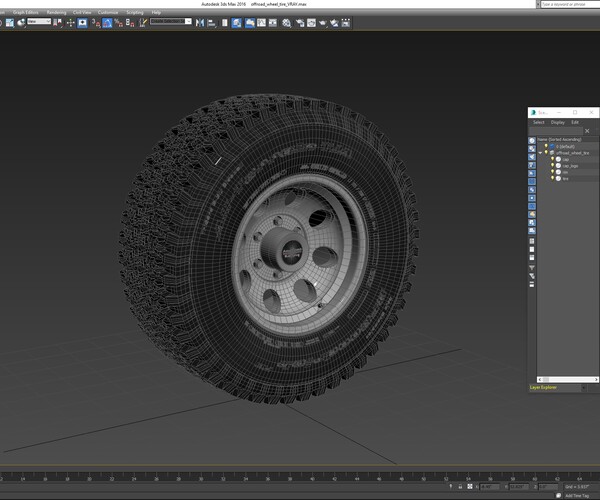This screenshot has height=500, width=600.
Task: Expand the Create Selection Set dropdown arrow
Action: point(188,21)
